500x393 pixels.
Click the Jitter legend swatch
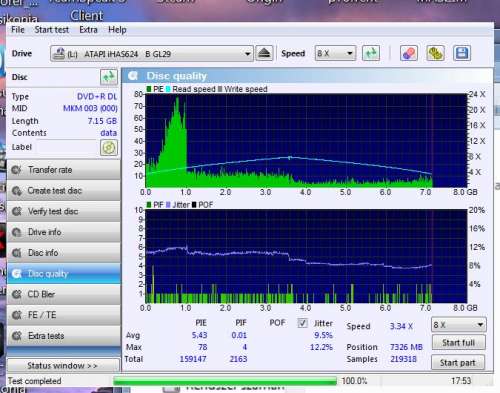point(168,205)
